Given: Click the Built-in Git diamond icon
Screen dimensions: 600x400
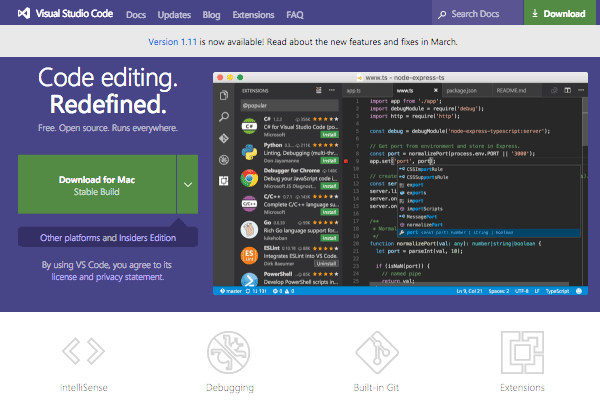Looking at the screenshot, I should (377, 352).
